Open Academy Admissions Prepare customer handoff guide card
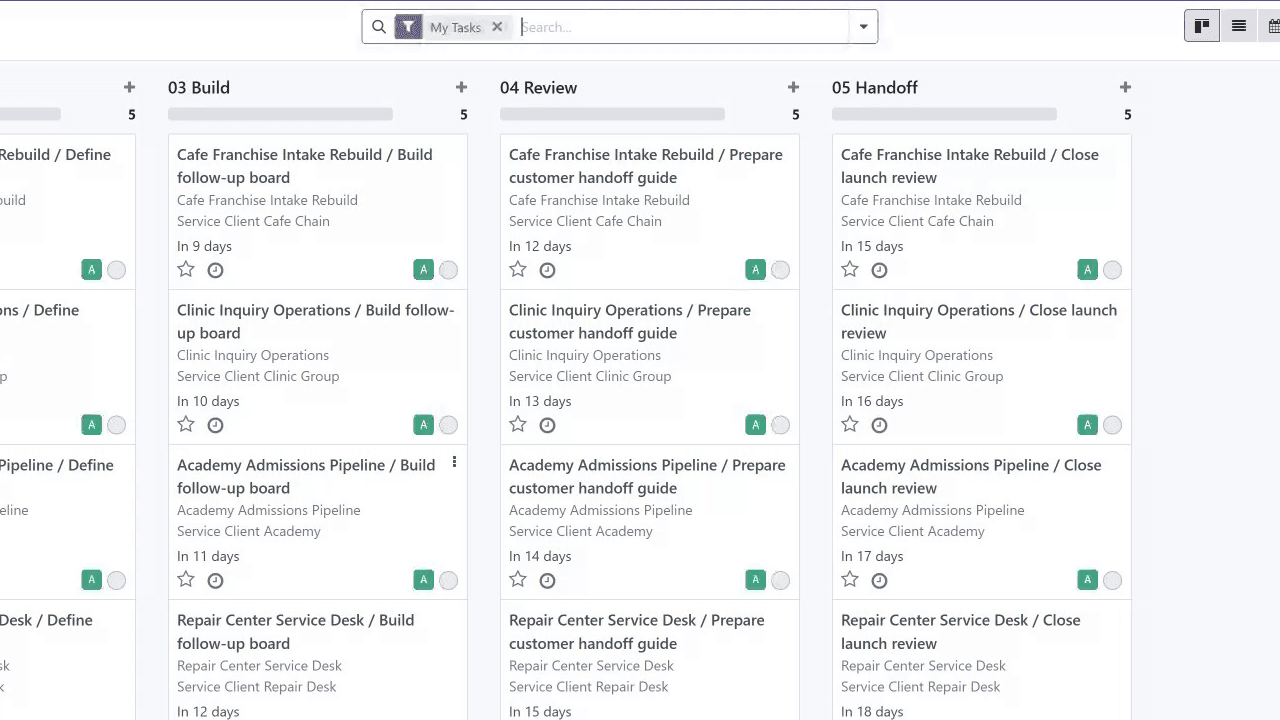 647,476
